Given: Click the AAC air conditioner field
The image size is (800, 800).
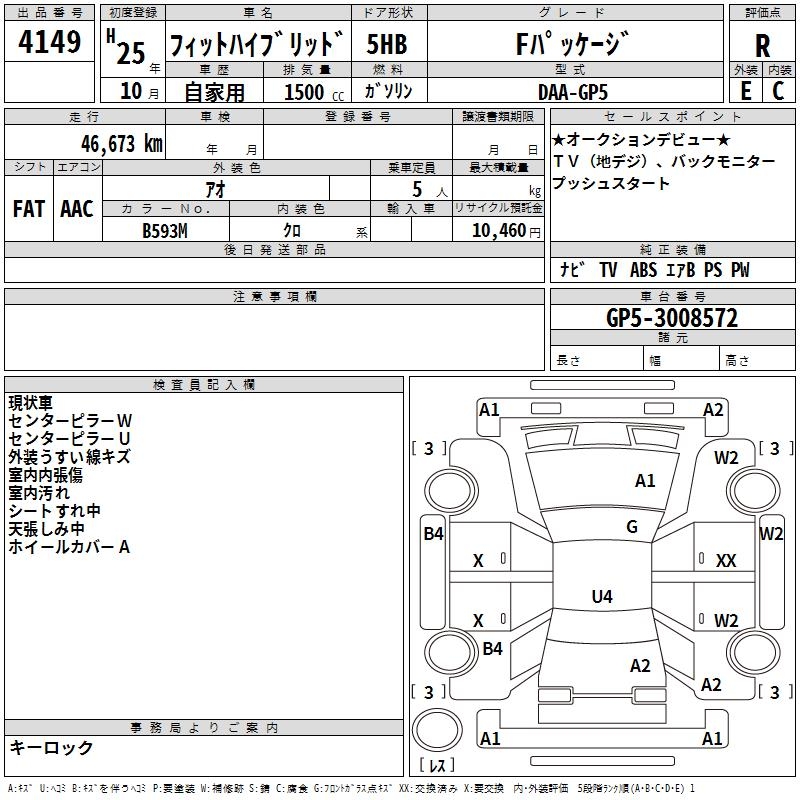Looking at the screenshot, I should 77,209.
